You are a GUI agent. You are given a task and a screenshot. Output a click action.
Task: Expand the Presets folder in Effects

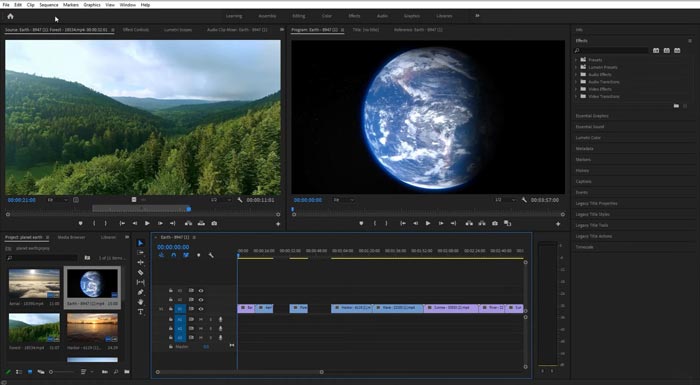(x=576, y=60)
